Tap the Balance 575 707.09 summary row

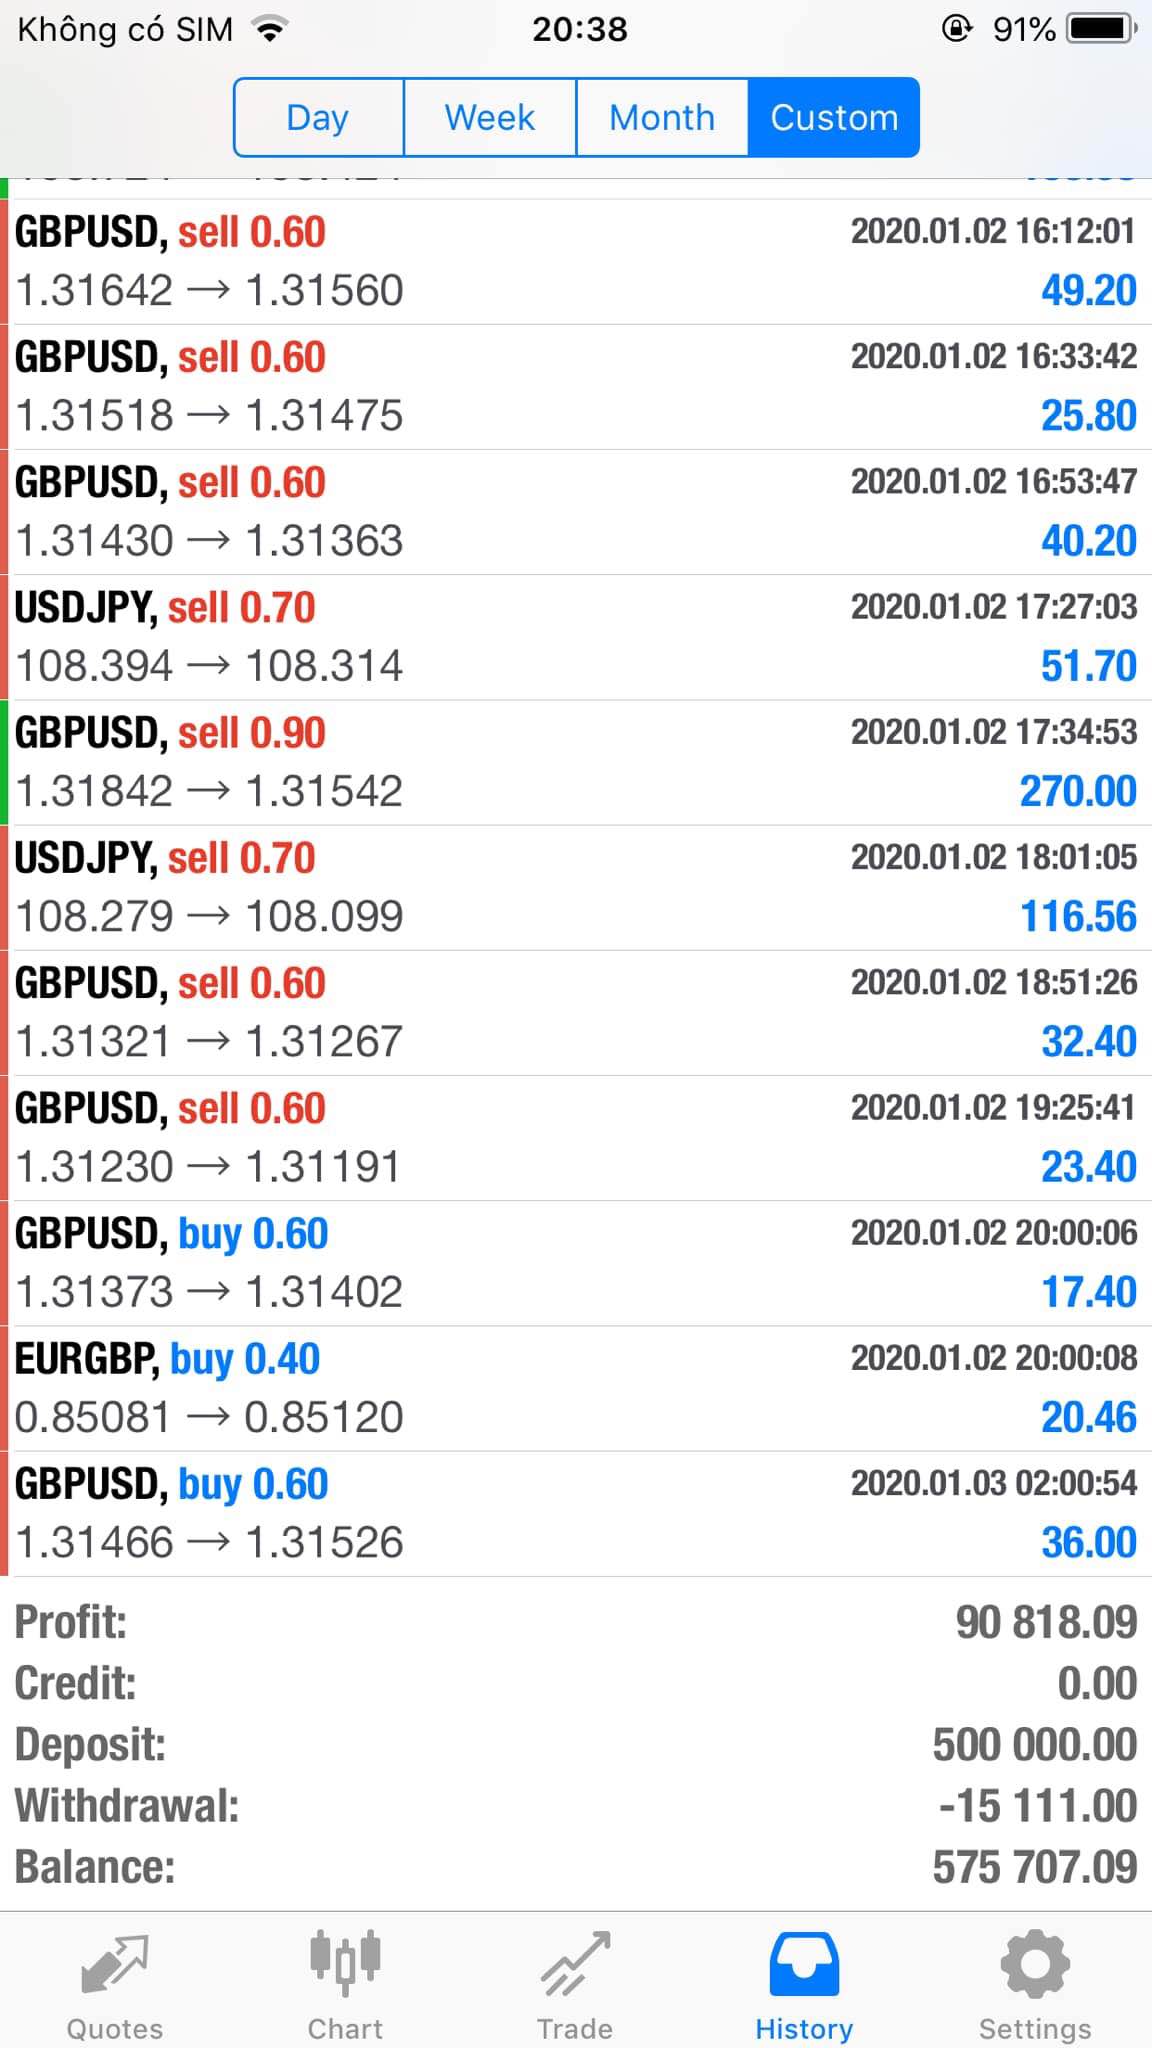click(x=576, y=1867)
